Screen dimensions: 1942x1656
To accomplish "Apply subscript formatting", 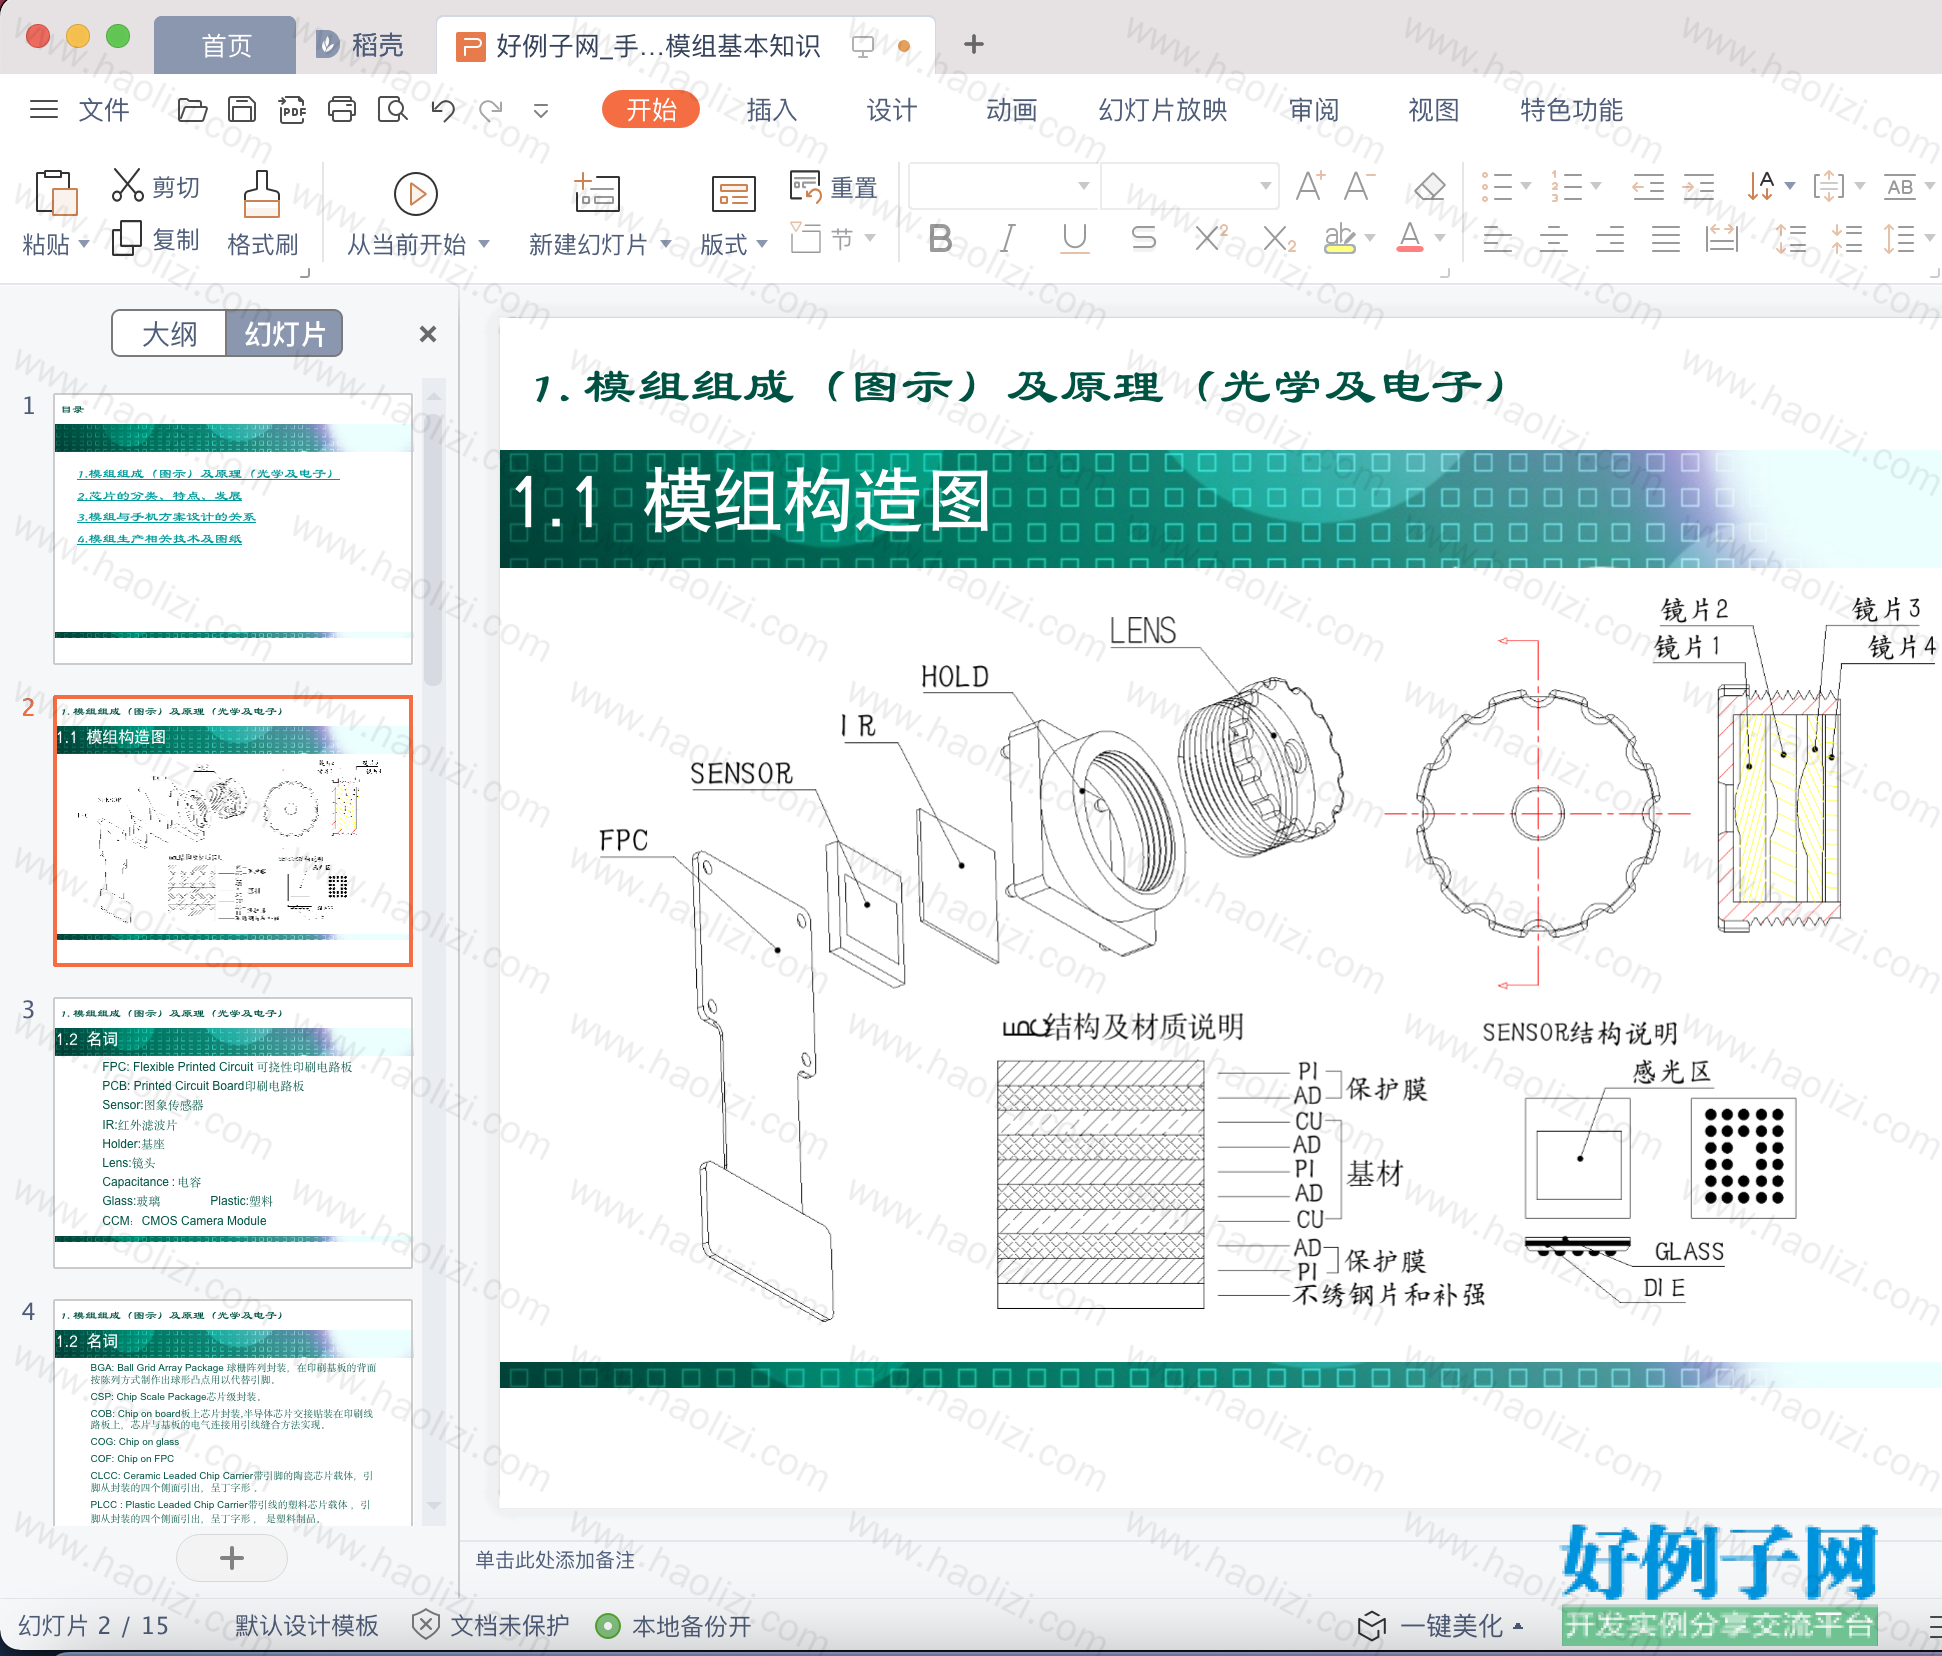I will (1279, 238).
